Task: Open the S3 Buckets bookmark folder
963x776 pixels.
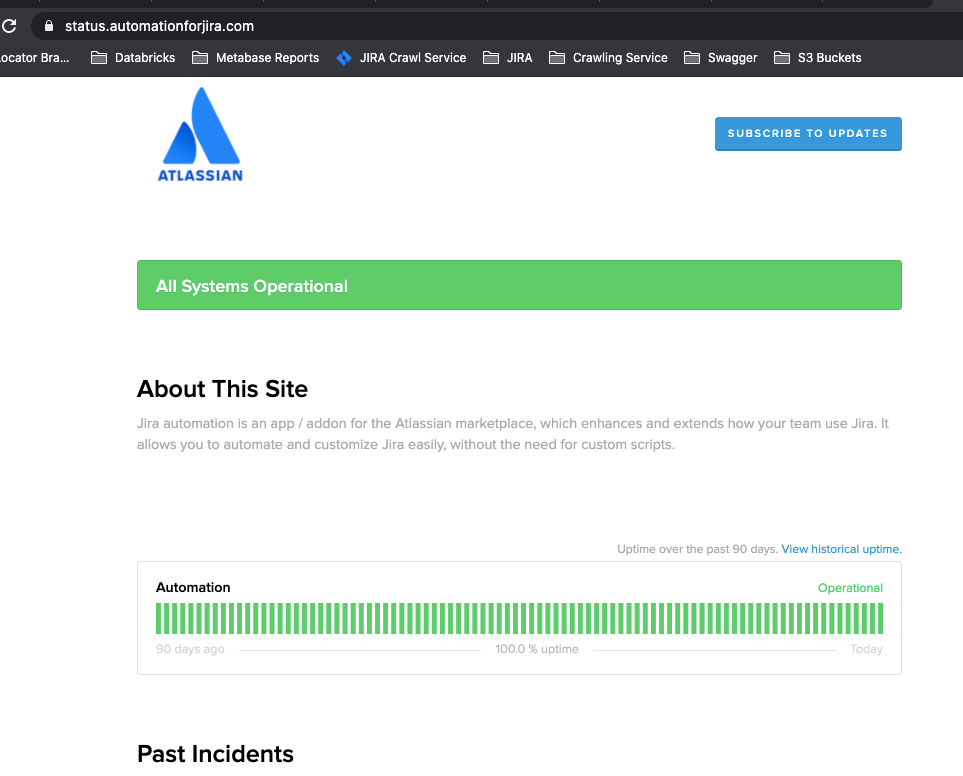Action: tap(817, 58)
